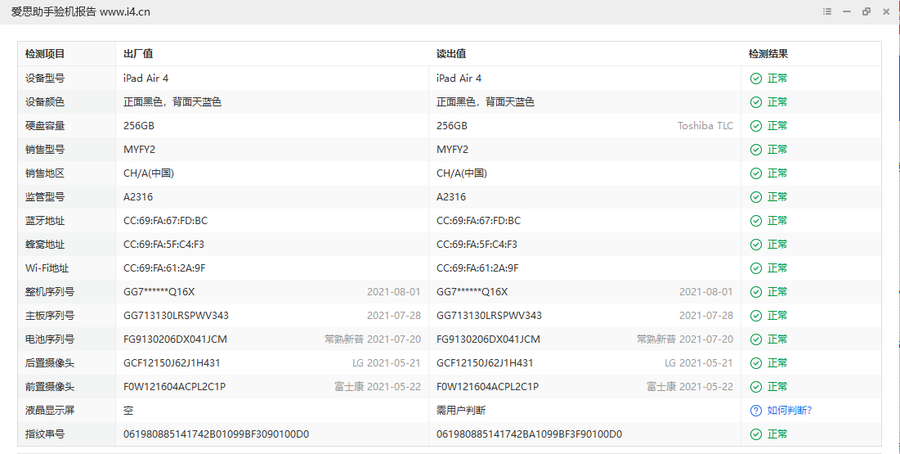Select the 主板序列号 row label
This screenshot has height=454, width=900.
[49, 316]
